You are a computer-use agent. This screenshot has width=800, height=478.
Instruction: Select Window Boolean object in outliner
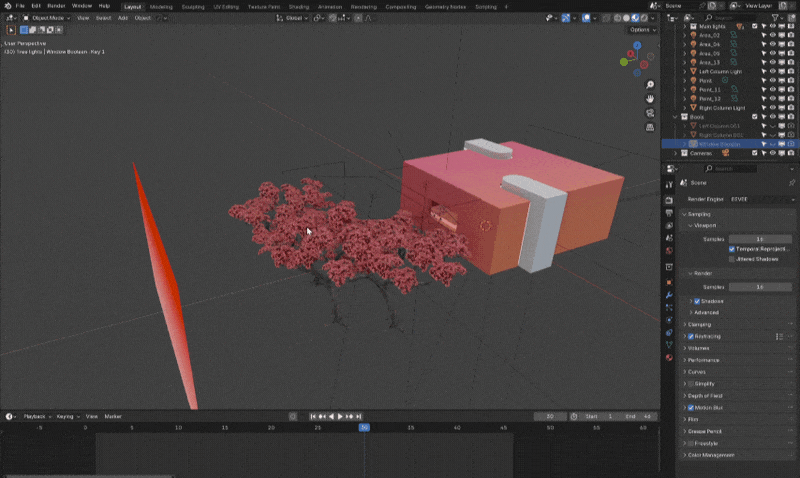tap(720, 144)
